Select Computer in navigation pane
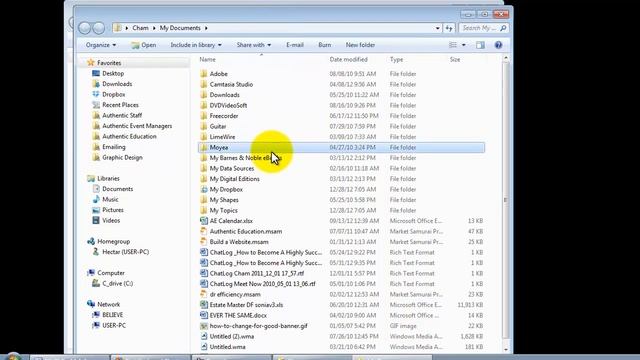640x360 pixels. point(111,273)
